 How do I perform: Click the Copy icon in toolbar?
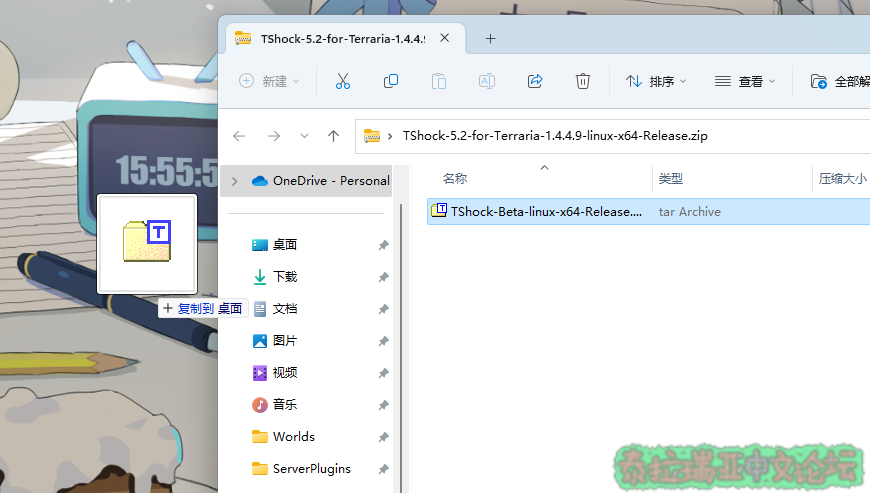(391, 82)
